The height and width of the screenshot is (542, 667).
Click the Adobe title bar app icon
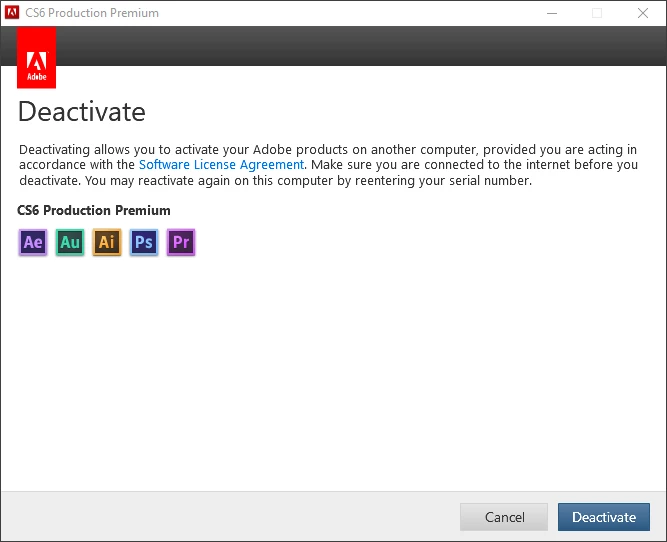12,13
